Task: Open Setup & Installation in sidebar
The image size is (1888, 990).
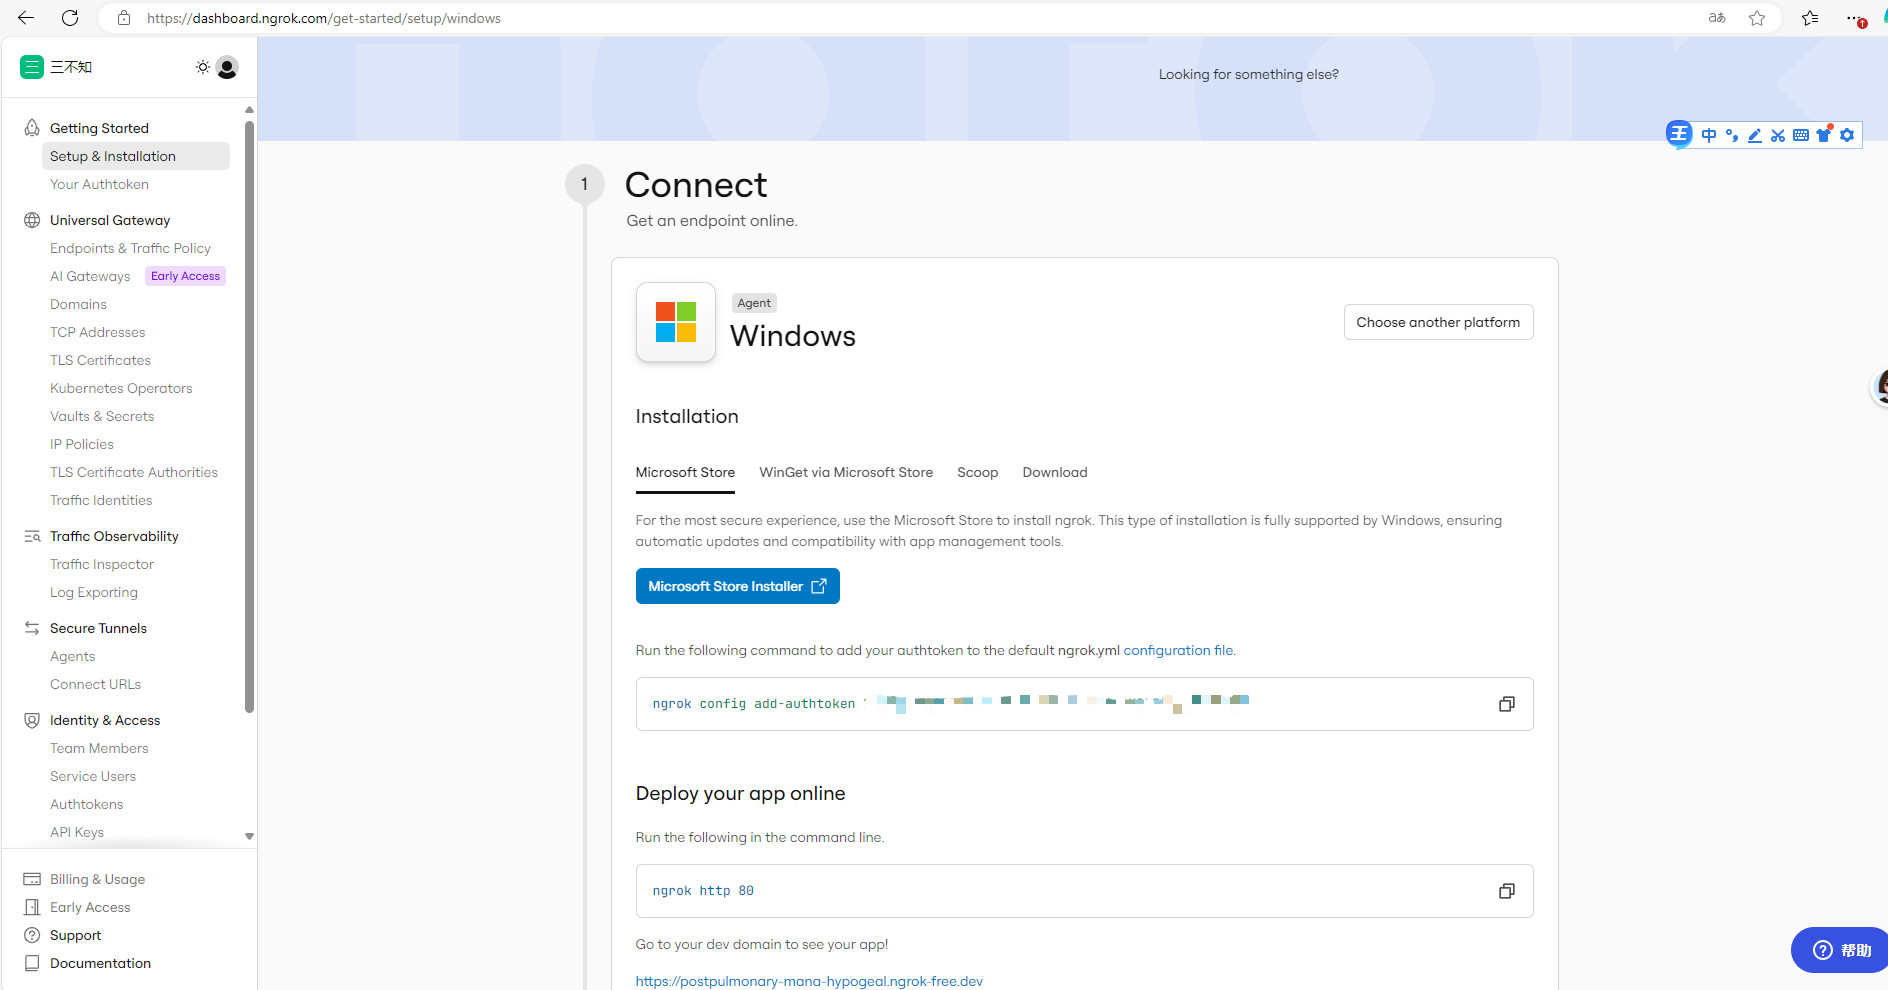Action: tap(136, 156)
